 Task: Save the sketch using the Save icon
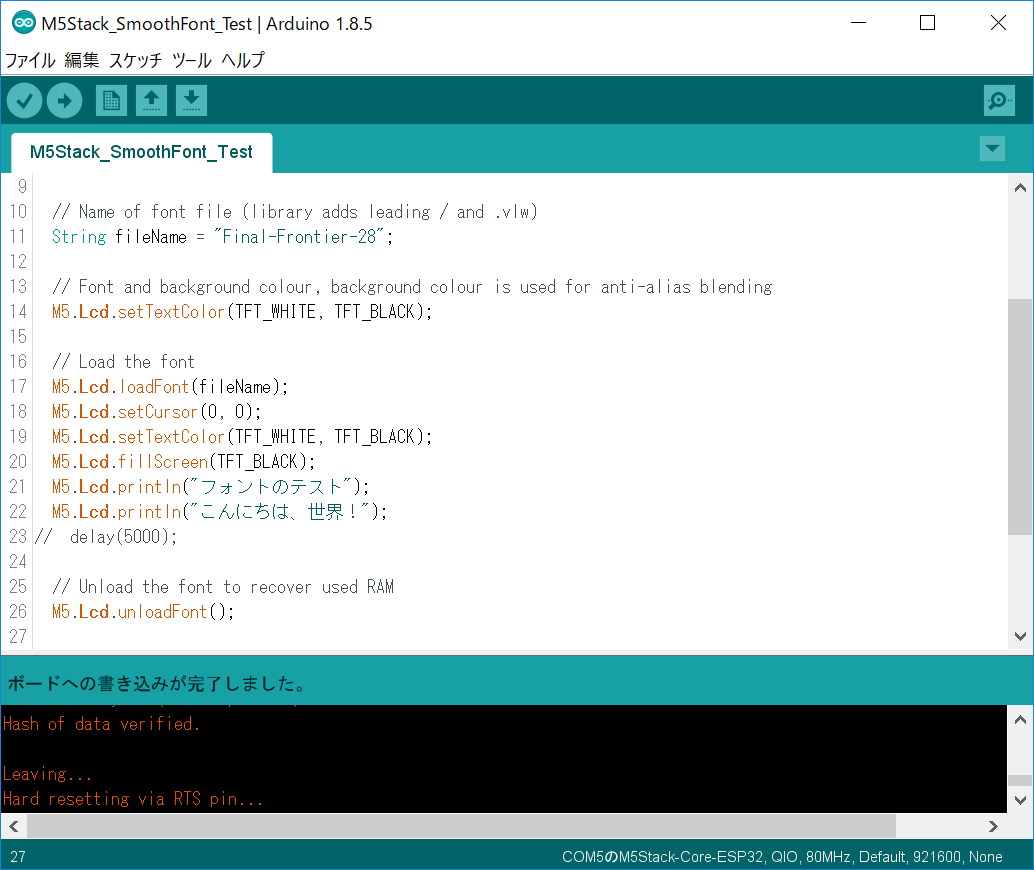coord(191,100)
